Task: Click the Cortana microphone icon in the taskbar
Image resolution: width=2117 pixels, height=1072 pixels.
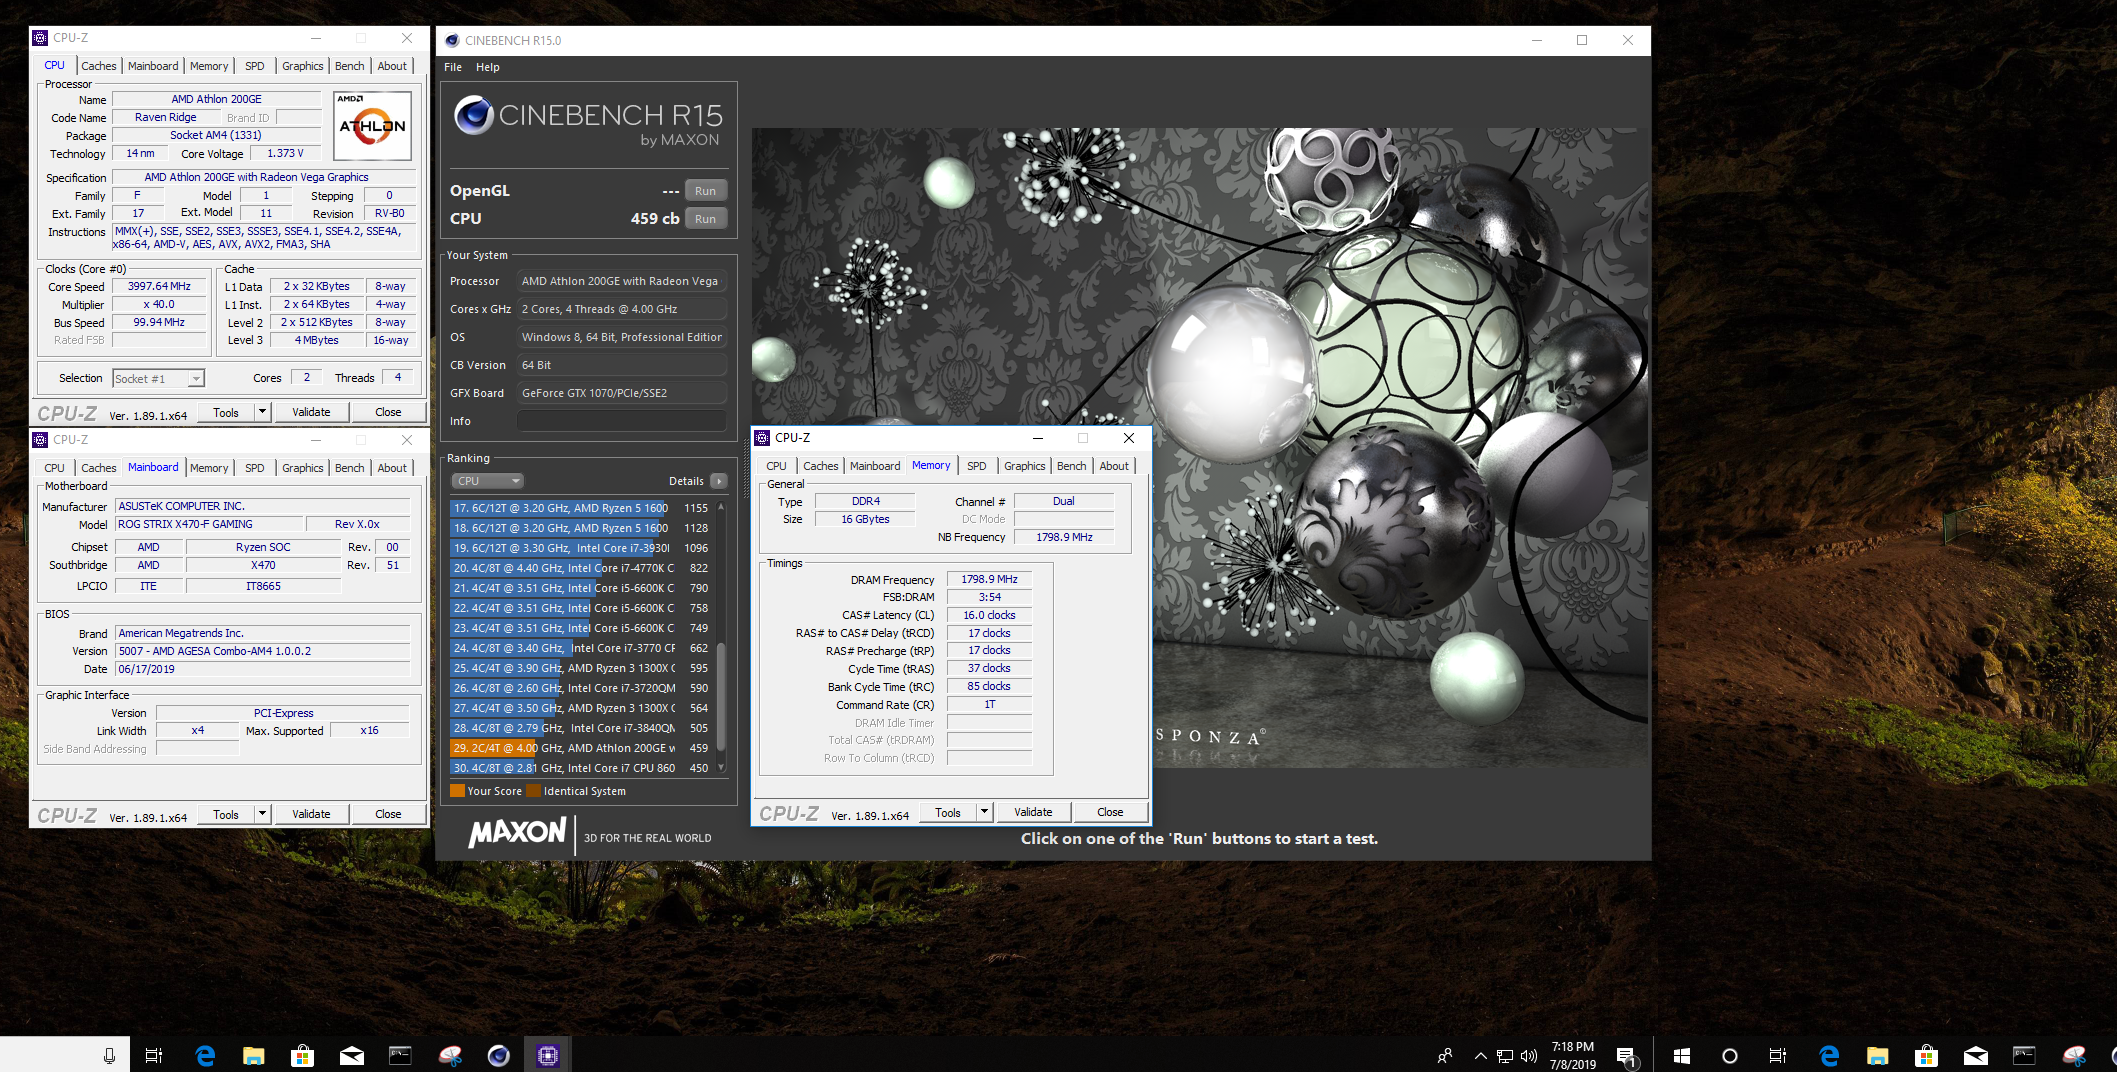Action: (x=109, y=1055)
